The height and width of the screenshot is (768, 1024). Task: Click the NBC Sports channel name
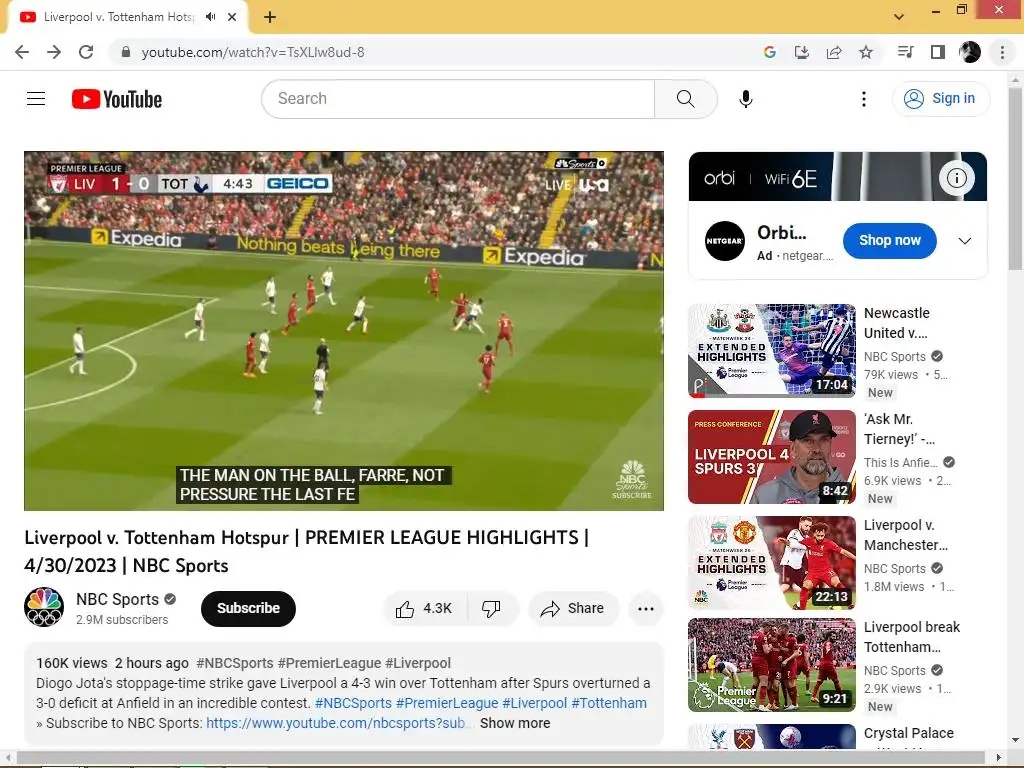point(118,599)
